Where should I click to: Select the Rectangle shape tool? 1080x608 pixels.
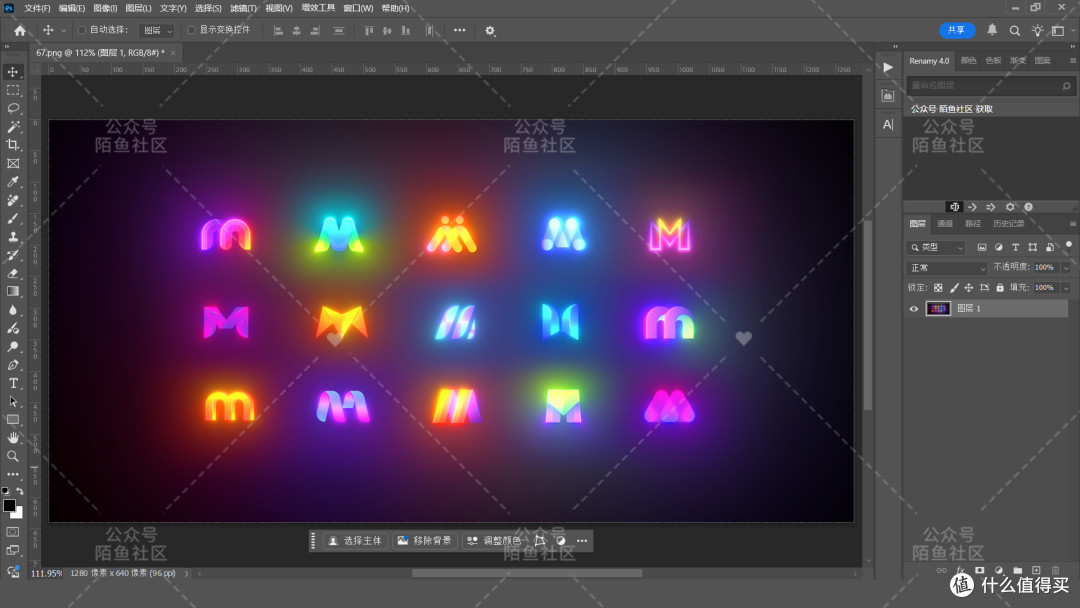13,419
